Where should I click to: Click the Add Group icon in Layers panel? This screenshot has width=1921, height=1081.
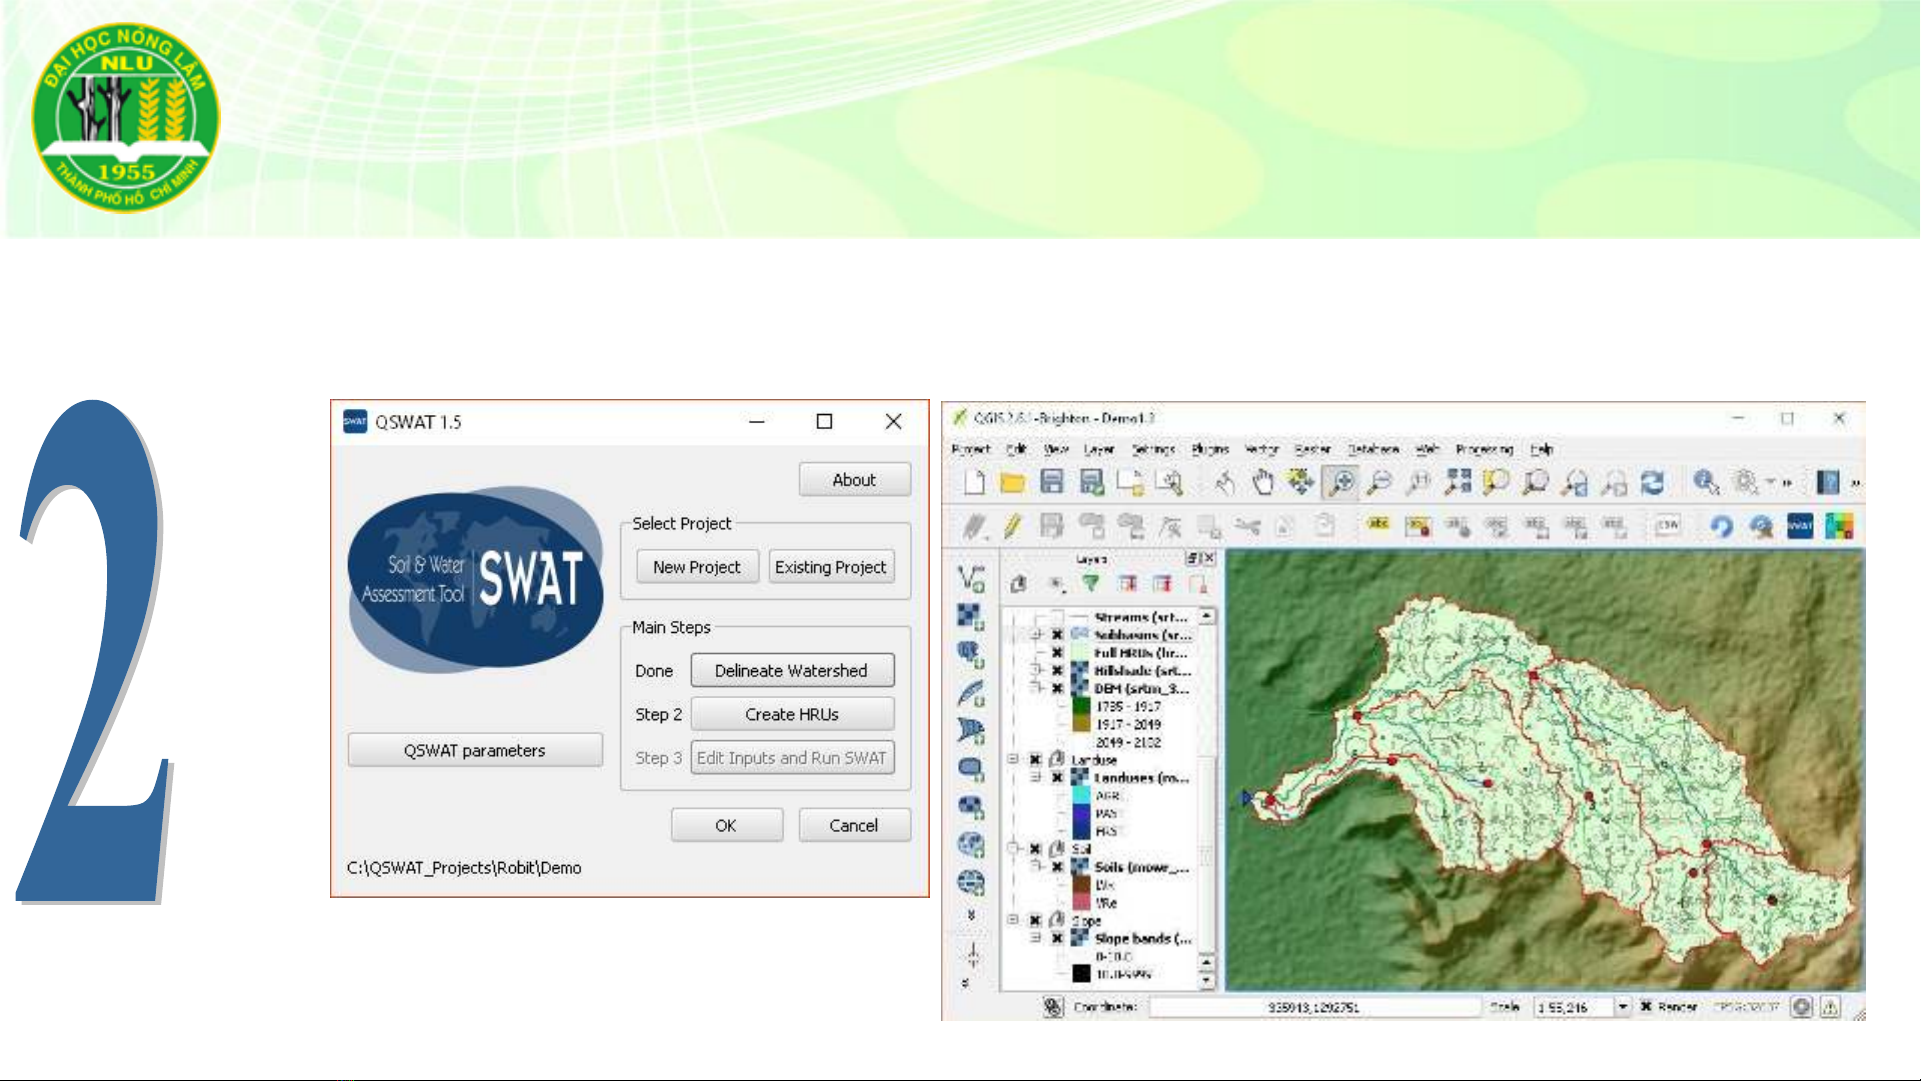point(1019,583)
